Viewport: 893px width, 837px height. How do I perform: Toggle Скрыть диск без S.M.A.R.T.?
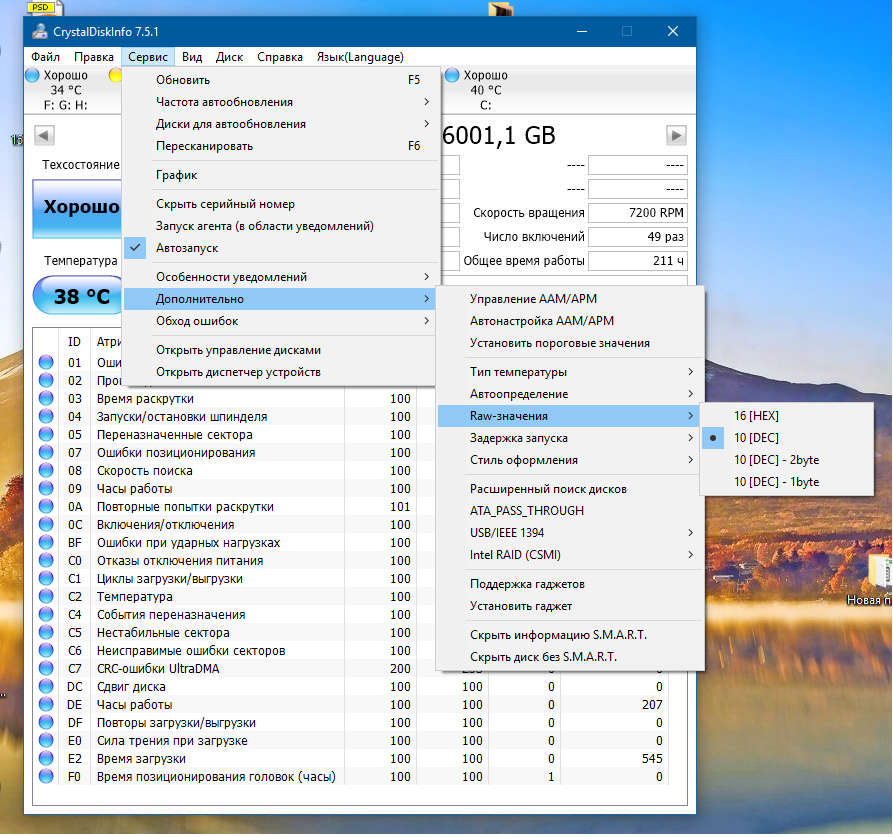[x=570, y=657]
